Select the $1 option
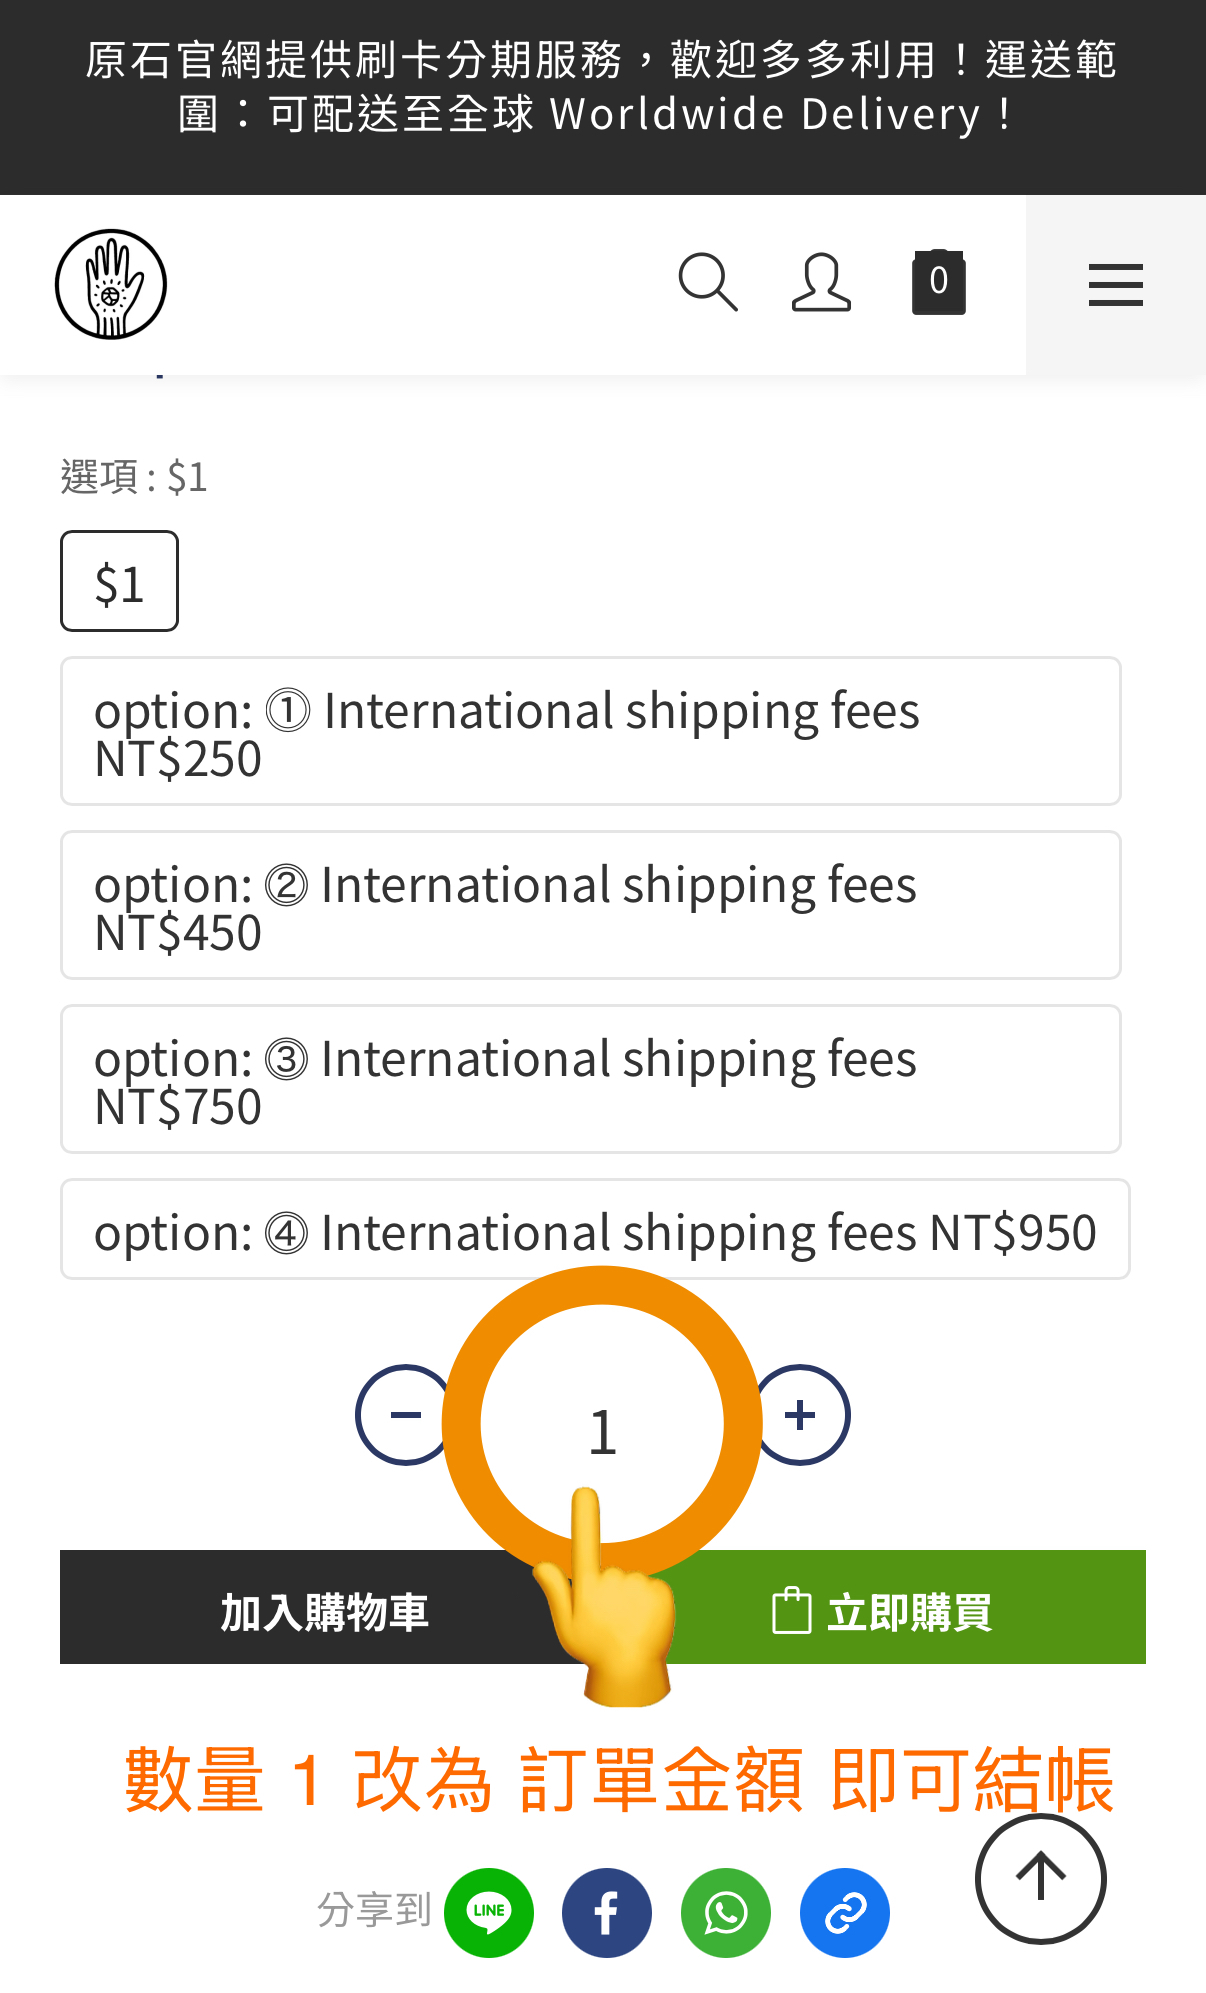The height and width of the screenshot is (1993, 1206). 119,582
